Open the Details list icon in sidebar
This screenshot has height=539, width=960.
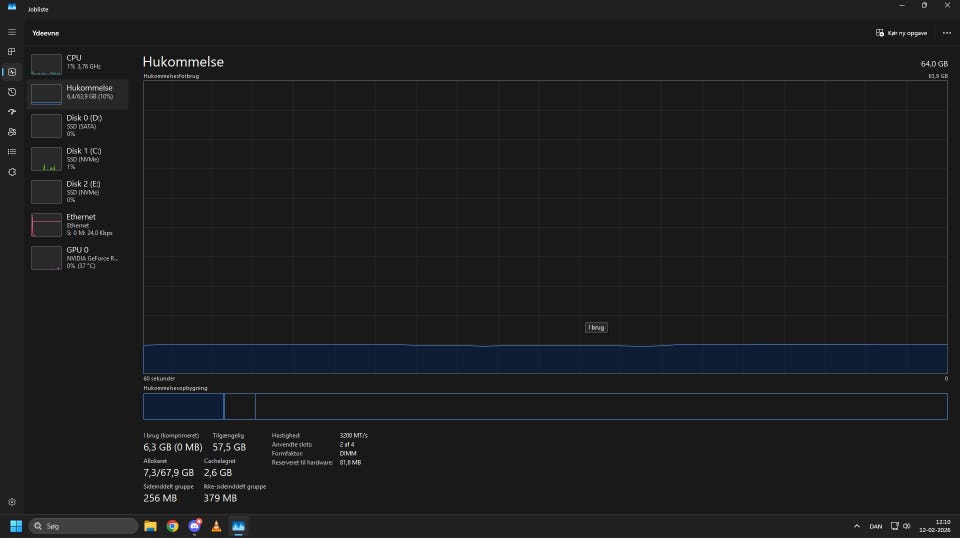tap(12, 152)
